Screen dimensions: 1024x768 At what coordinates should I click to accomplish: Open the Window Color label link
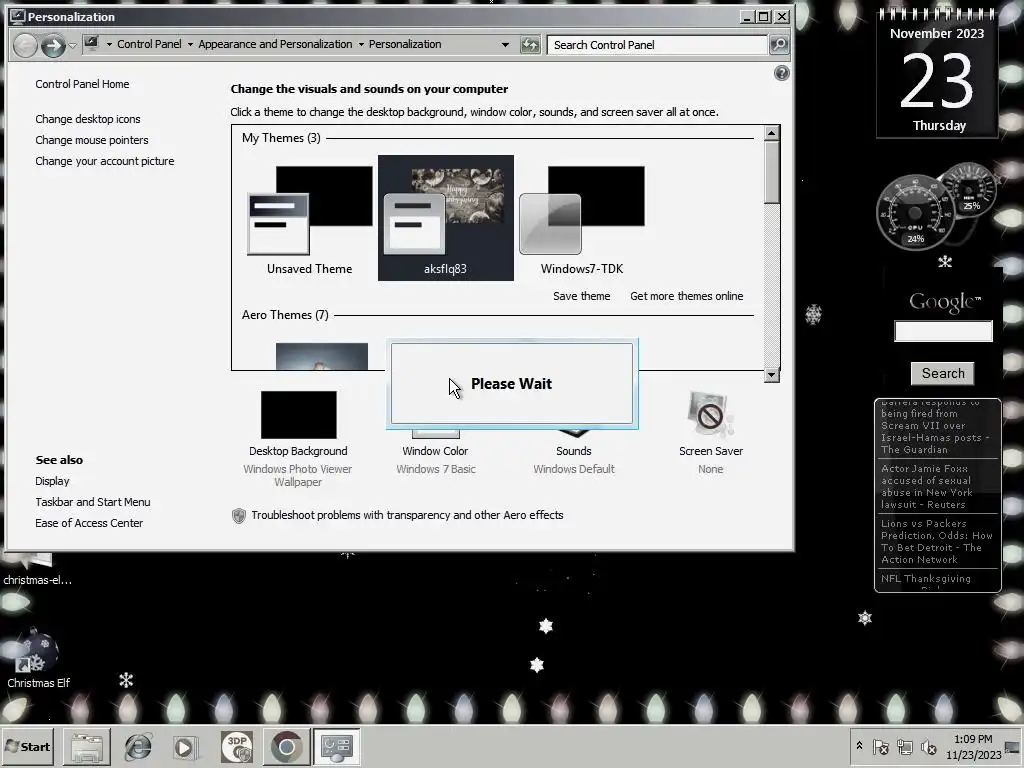click(x=435, y=451)
